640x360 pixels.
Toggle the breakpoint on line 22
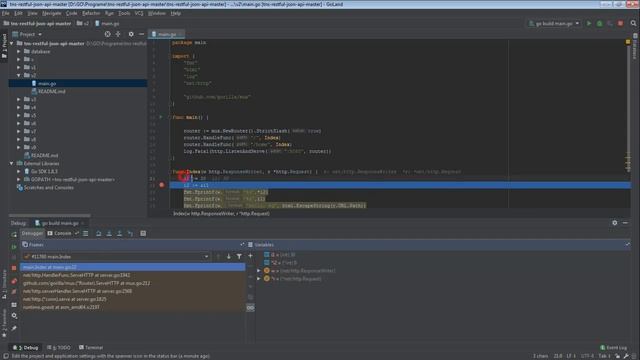pos(162,185)
